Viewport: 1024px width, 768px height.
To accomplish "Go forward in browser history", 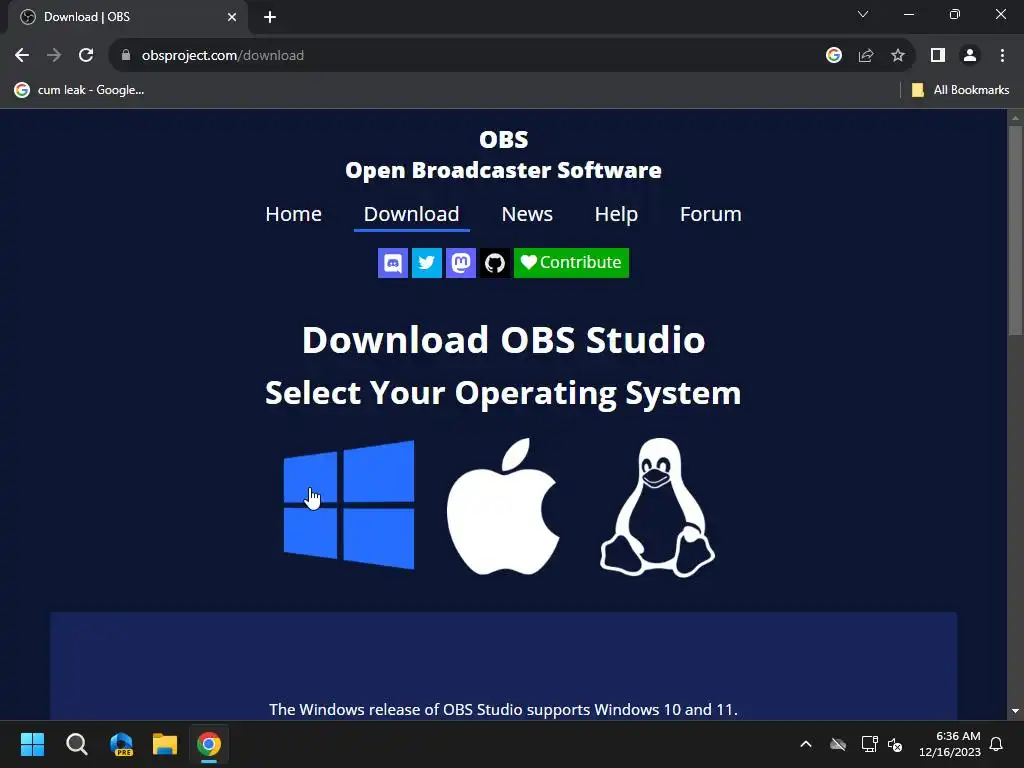I will point(54,56).
